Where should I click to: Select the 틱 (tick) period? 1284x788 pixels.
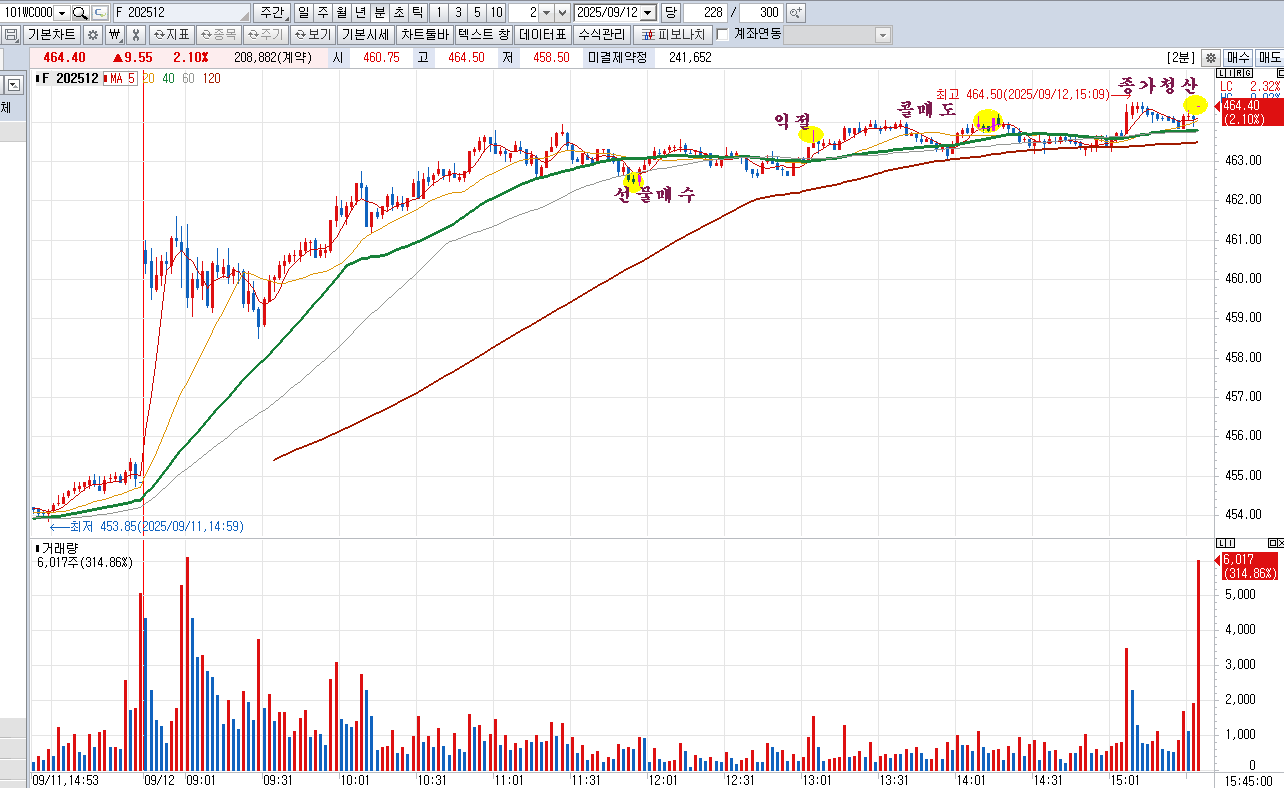(x=417, y=13)
